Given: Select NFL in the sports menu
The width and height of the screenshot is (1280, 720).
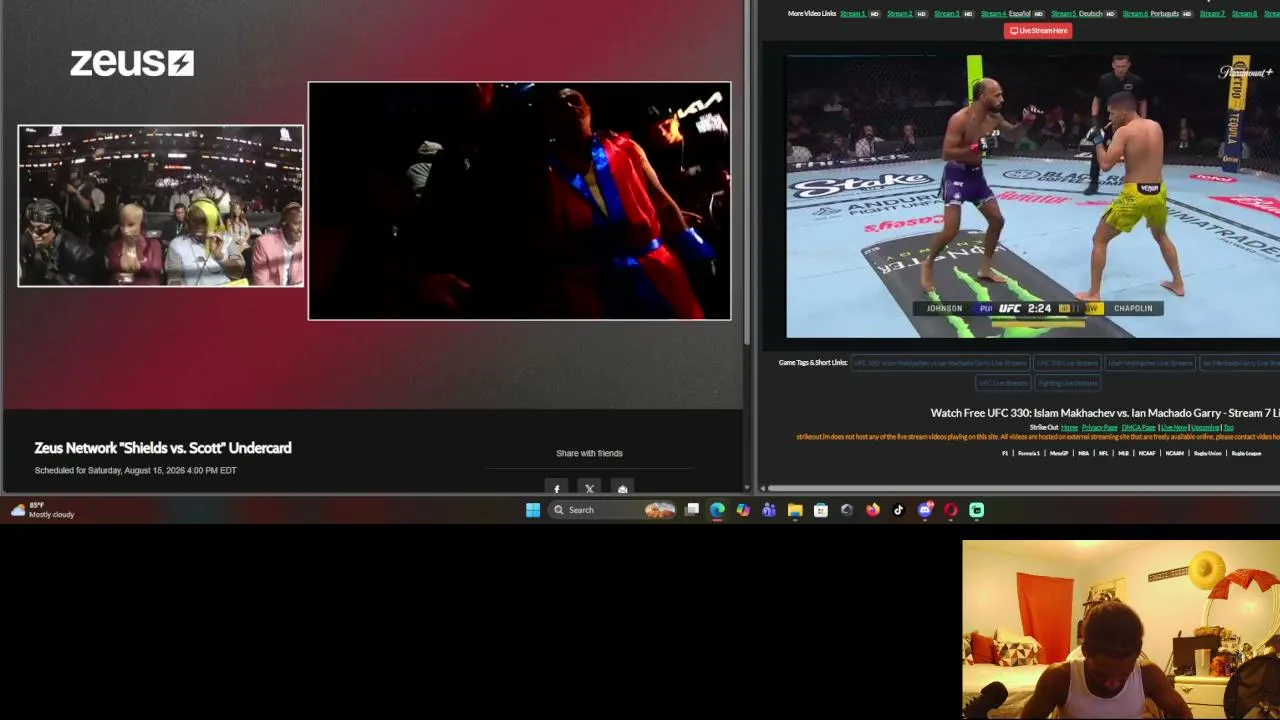Looking at the screenshot, I should click(x=1104, y=454).
